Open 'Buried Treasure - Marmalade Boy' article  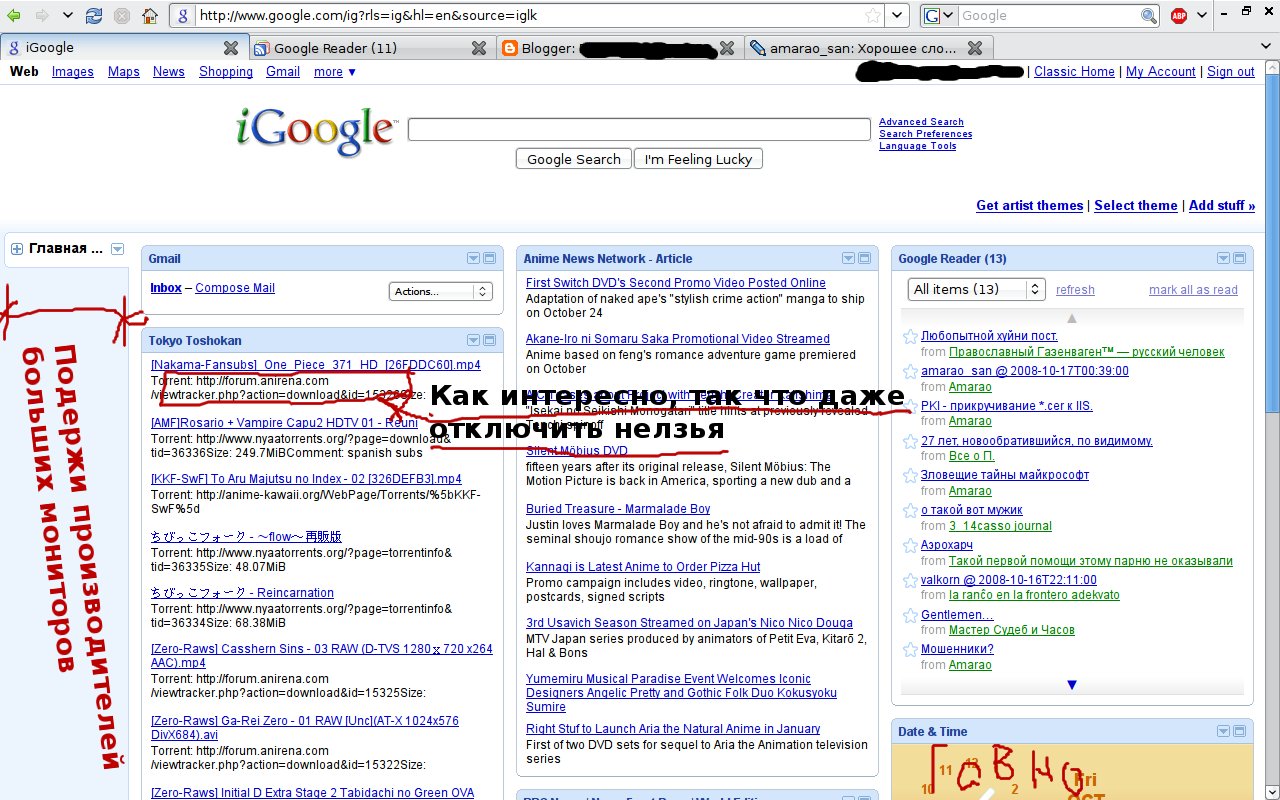point(618,509)
